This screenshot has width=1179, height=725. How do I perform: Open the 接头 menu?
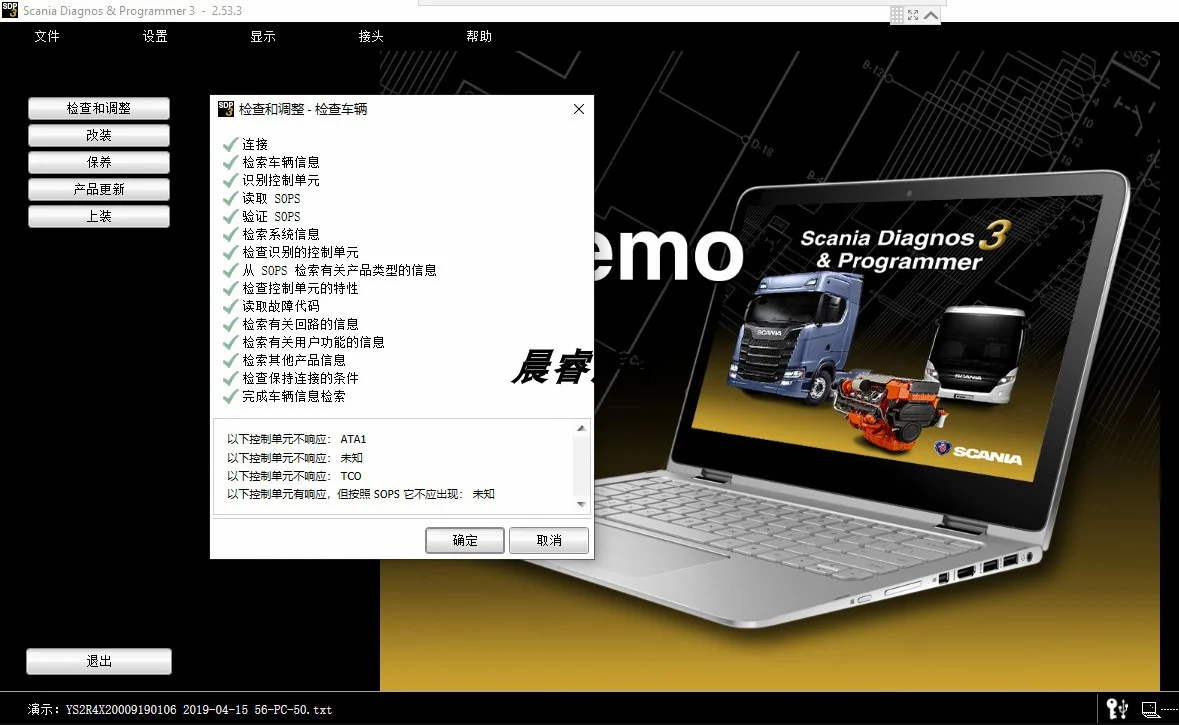tap(371, 36)
